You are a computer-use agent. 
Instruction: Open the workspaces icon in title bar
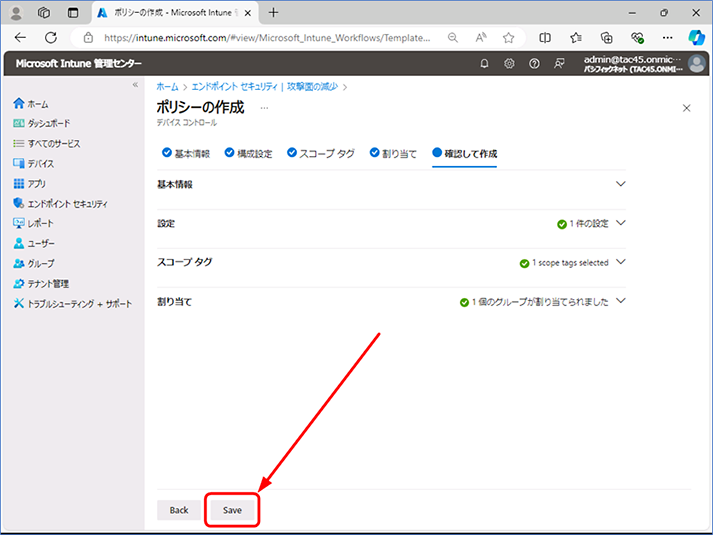(44, 13)
